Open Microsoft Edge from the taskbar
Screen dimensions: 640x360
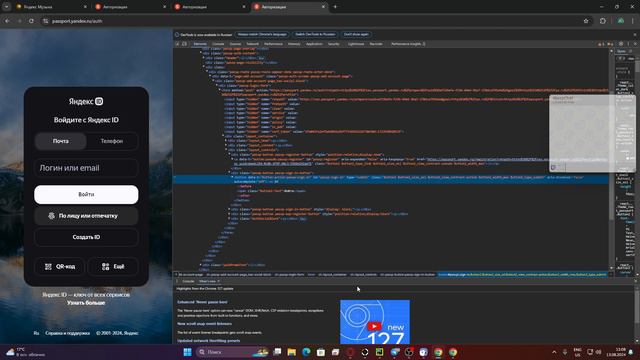tap(306, 352)
